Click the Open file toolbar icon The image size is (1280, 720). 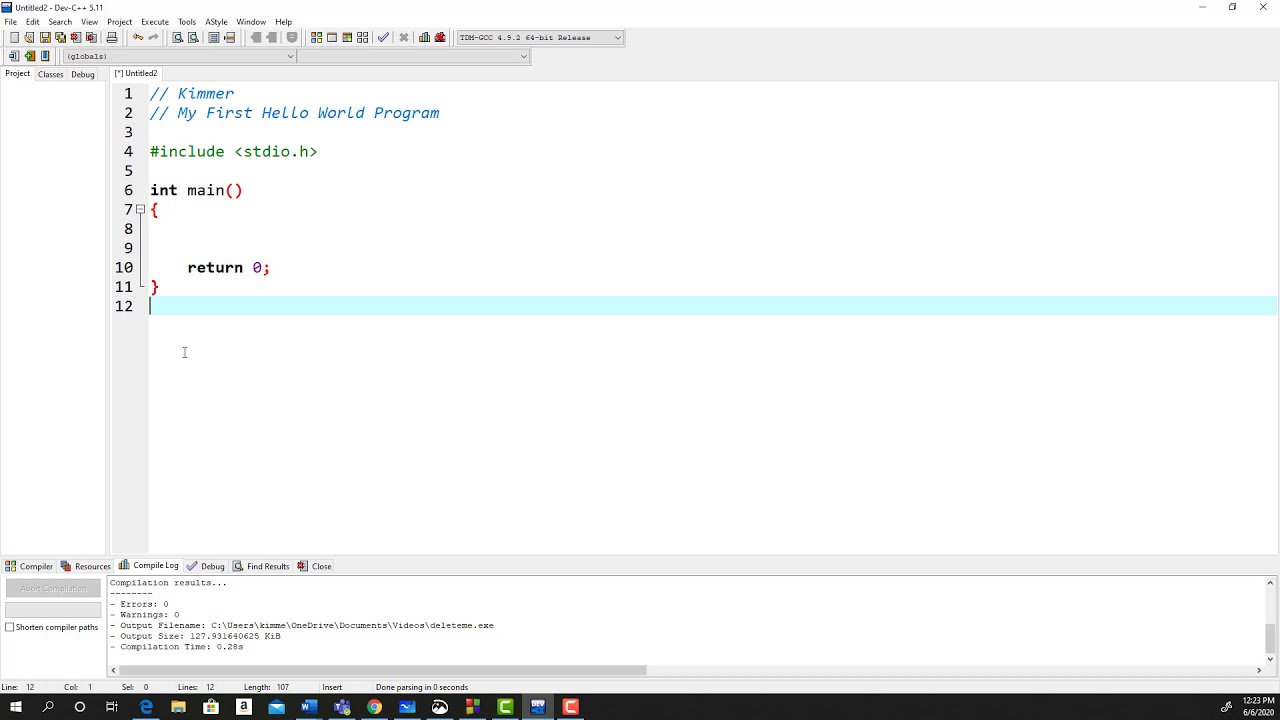[29, 37]
